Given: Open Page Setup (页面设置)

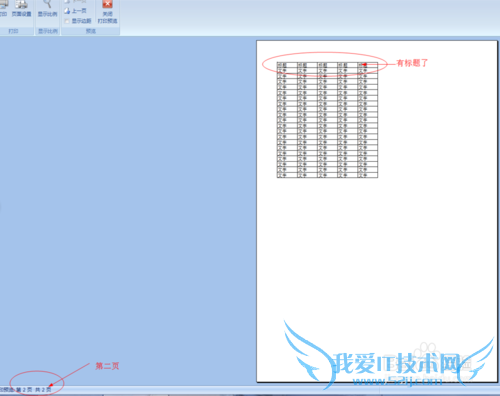Looking at the screenshot, I should (21, 9).
